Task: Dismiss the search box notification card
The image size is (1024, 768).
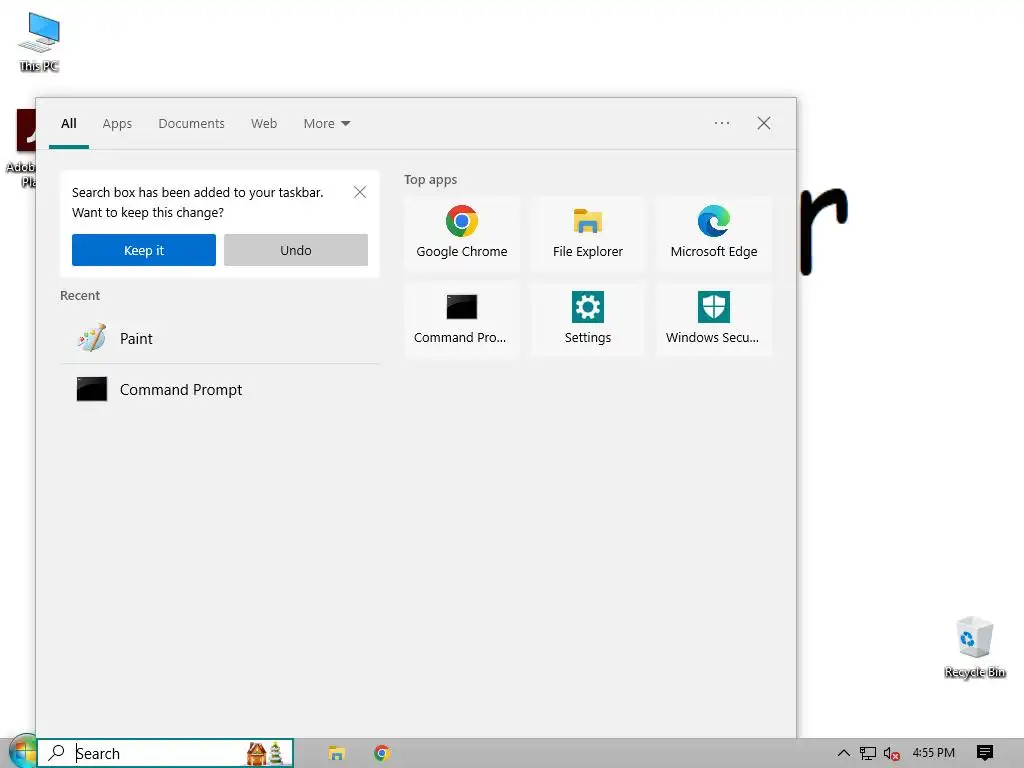Action: 360,192
